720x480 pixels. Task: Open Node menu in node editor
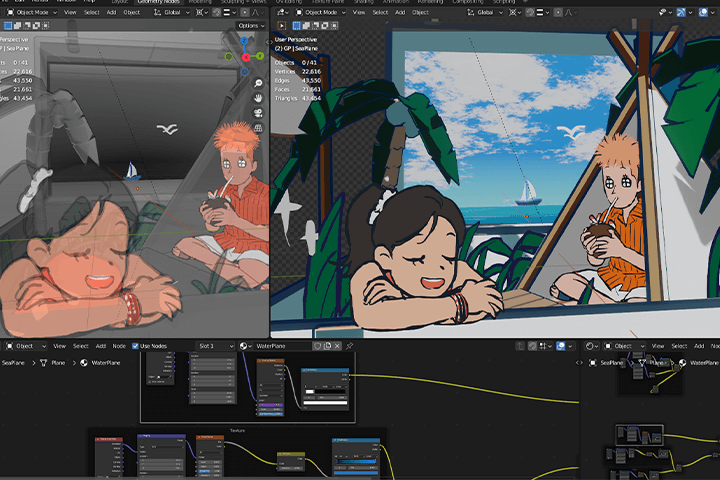click(119, 346)
